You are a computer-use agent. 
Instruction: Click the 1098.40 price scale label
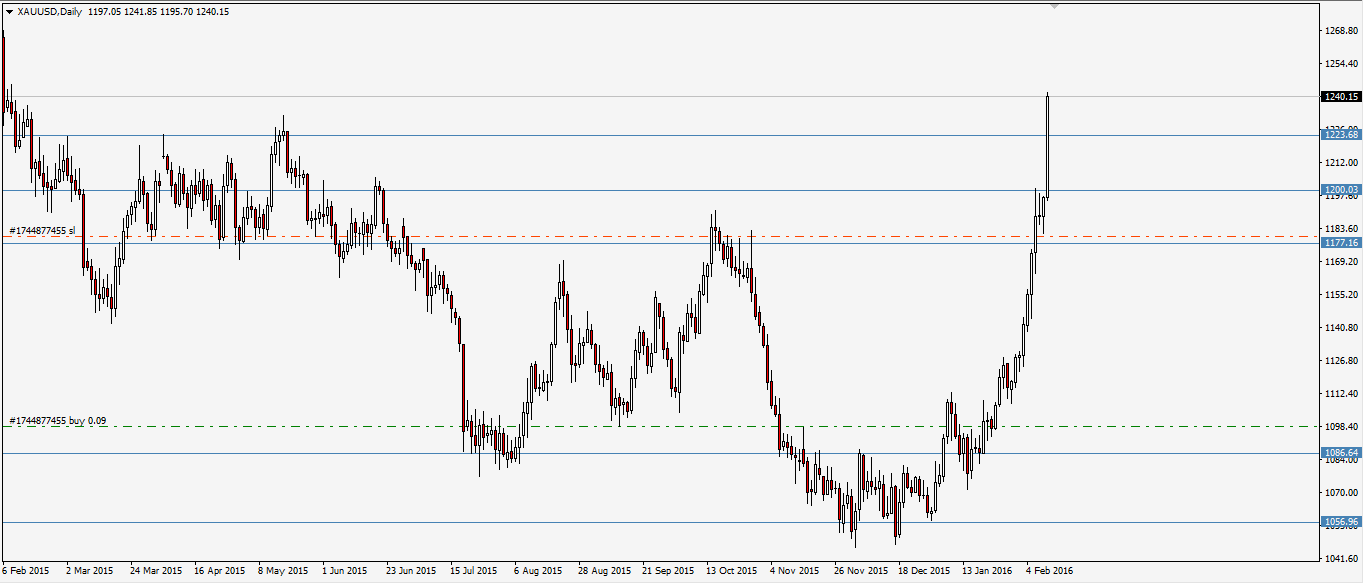pos(1341,427)
